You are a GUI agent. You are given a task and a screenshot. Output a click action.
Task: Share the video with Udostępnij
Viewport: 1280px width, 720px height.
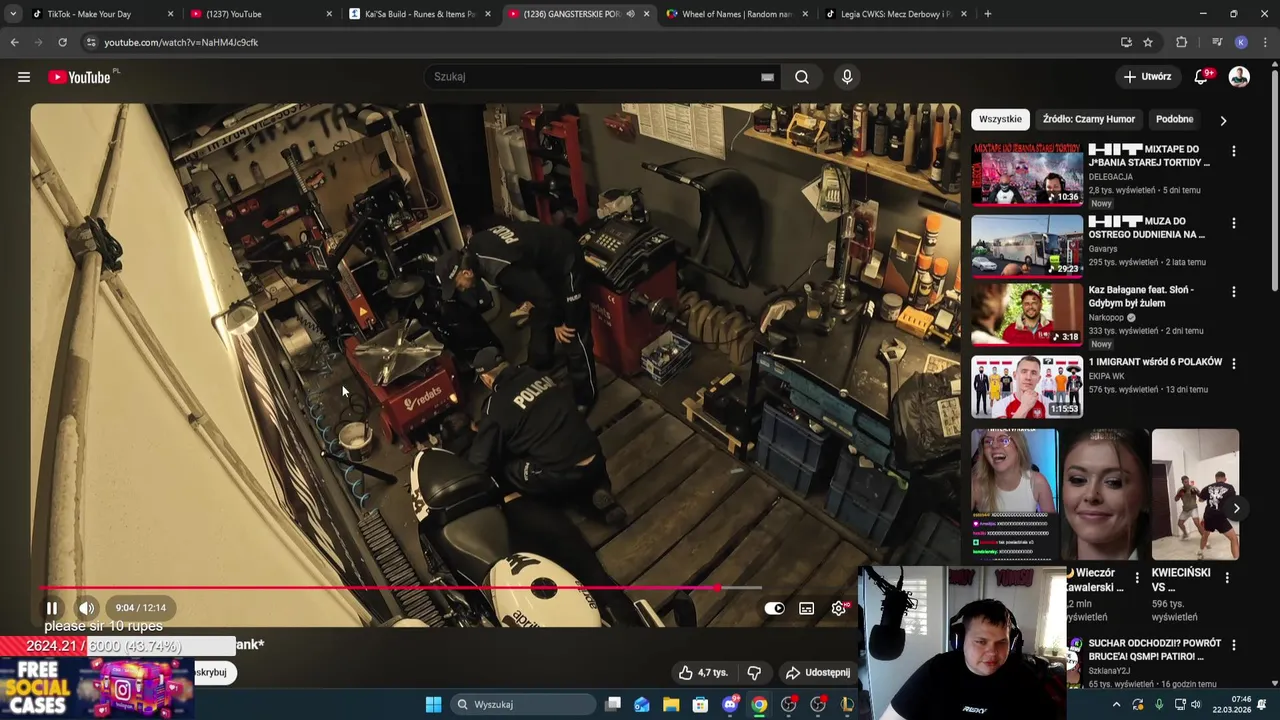pyautogui.click(x=818, y=673)
